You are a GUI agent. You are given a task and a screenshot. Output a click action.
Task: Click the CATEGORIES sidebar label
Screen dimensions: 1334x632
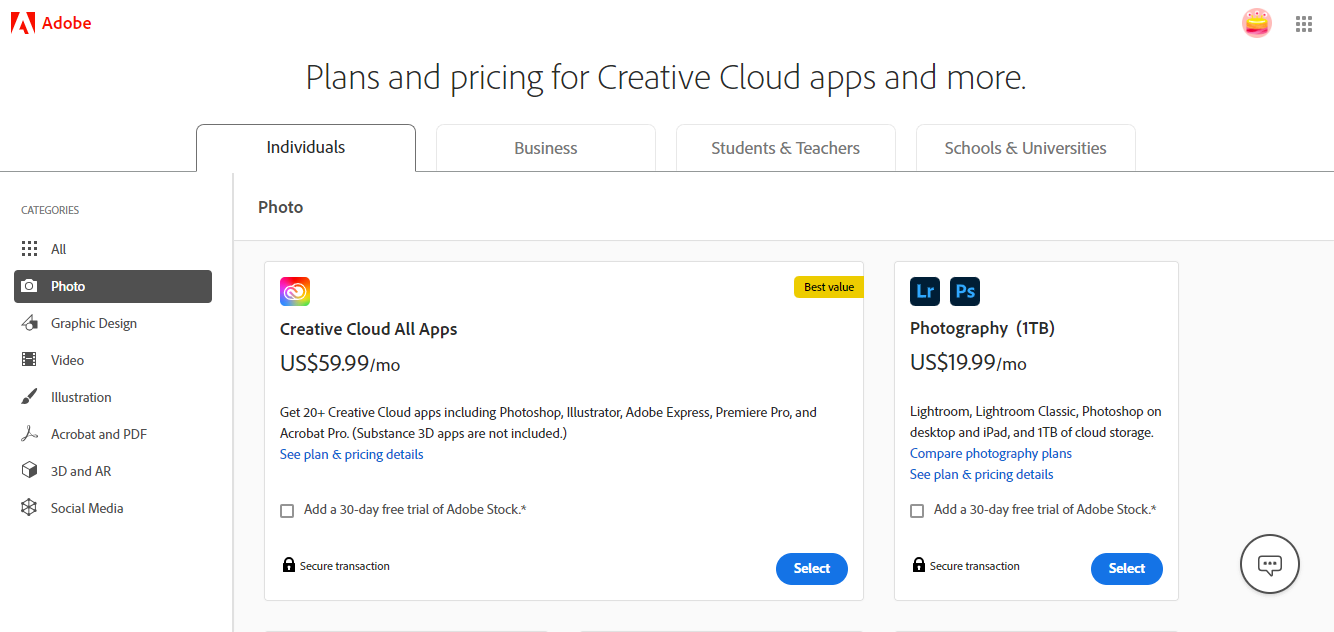click(50, 210)
